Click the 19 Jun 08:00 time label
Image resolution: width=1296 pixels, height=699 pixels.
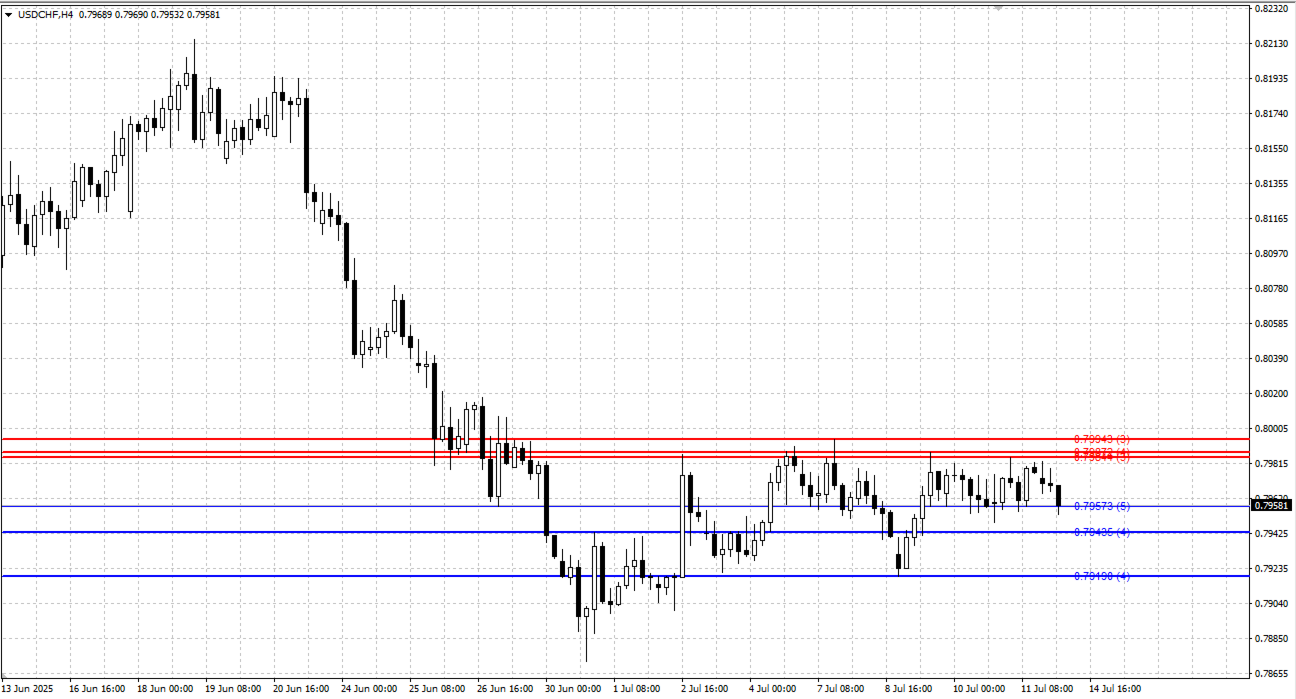233,689
